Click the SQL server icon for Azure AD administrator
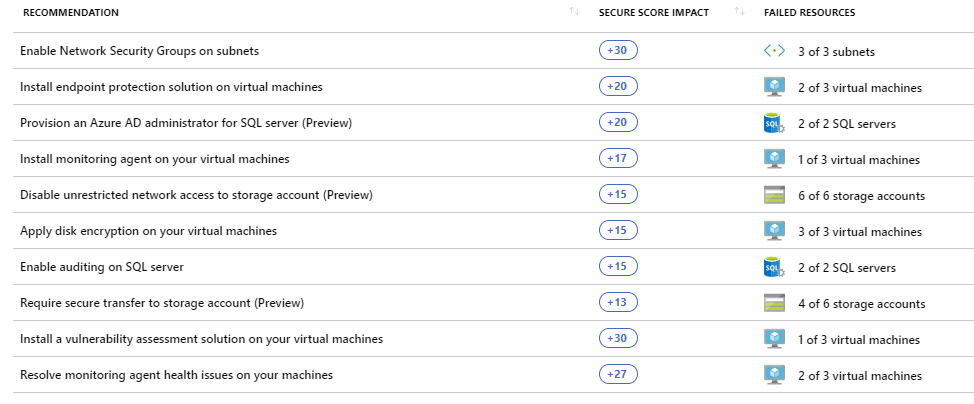 [774, 123]
